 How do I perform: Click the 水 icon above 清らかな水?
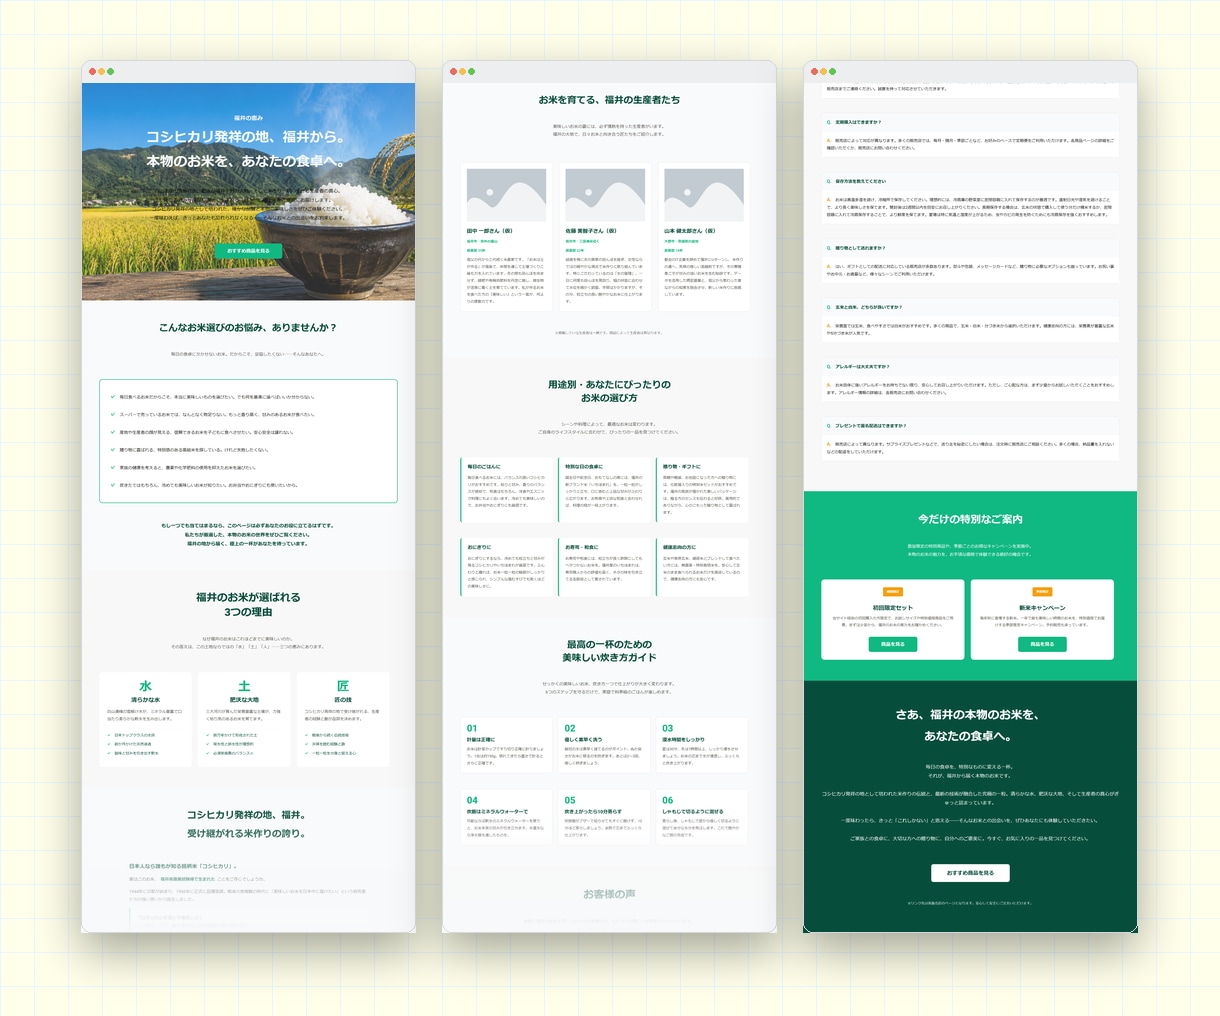click(x=145, y=686)
